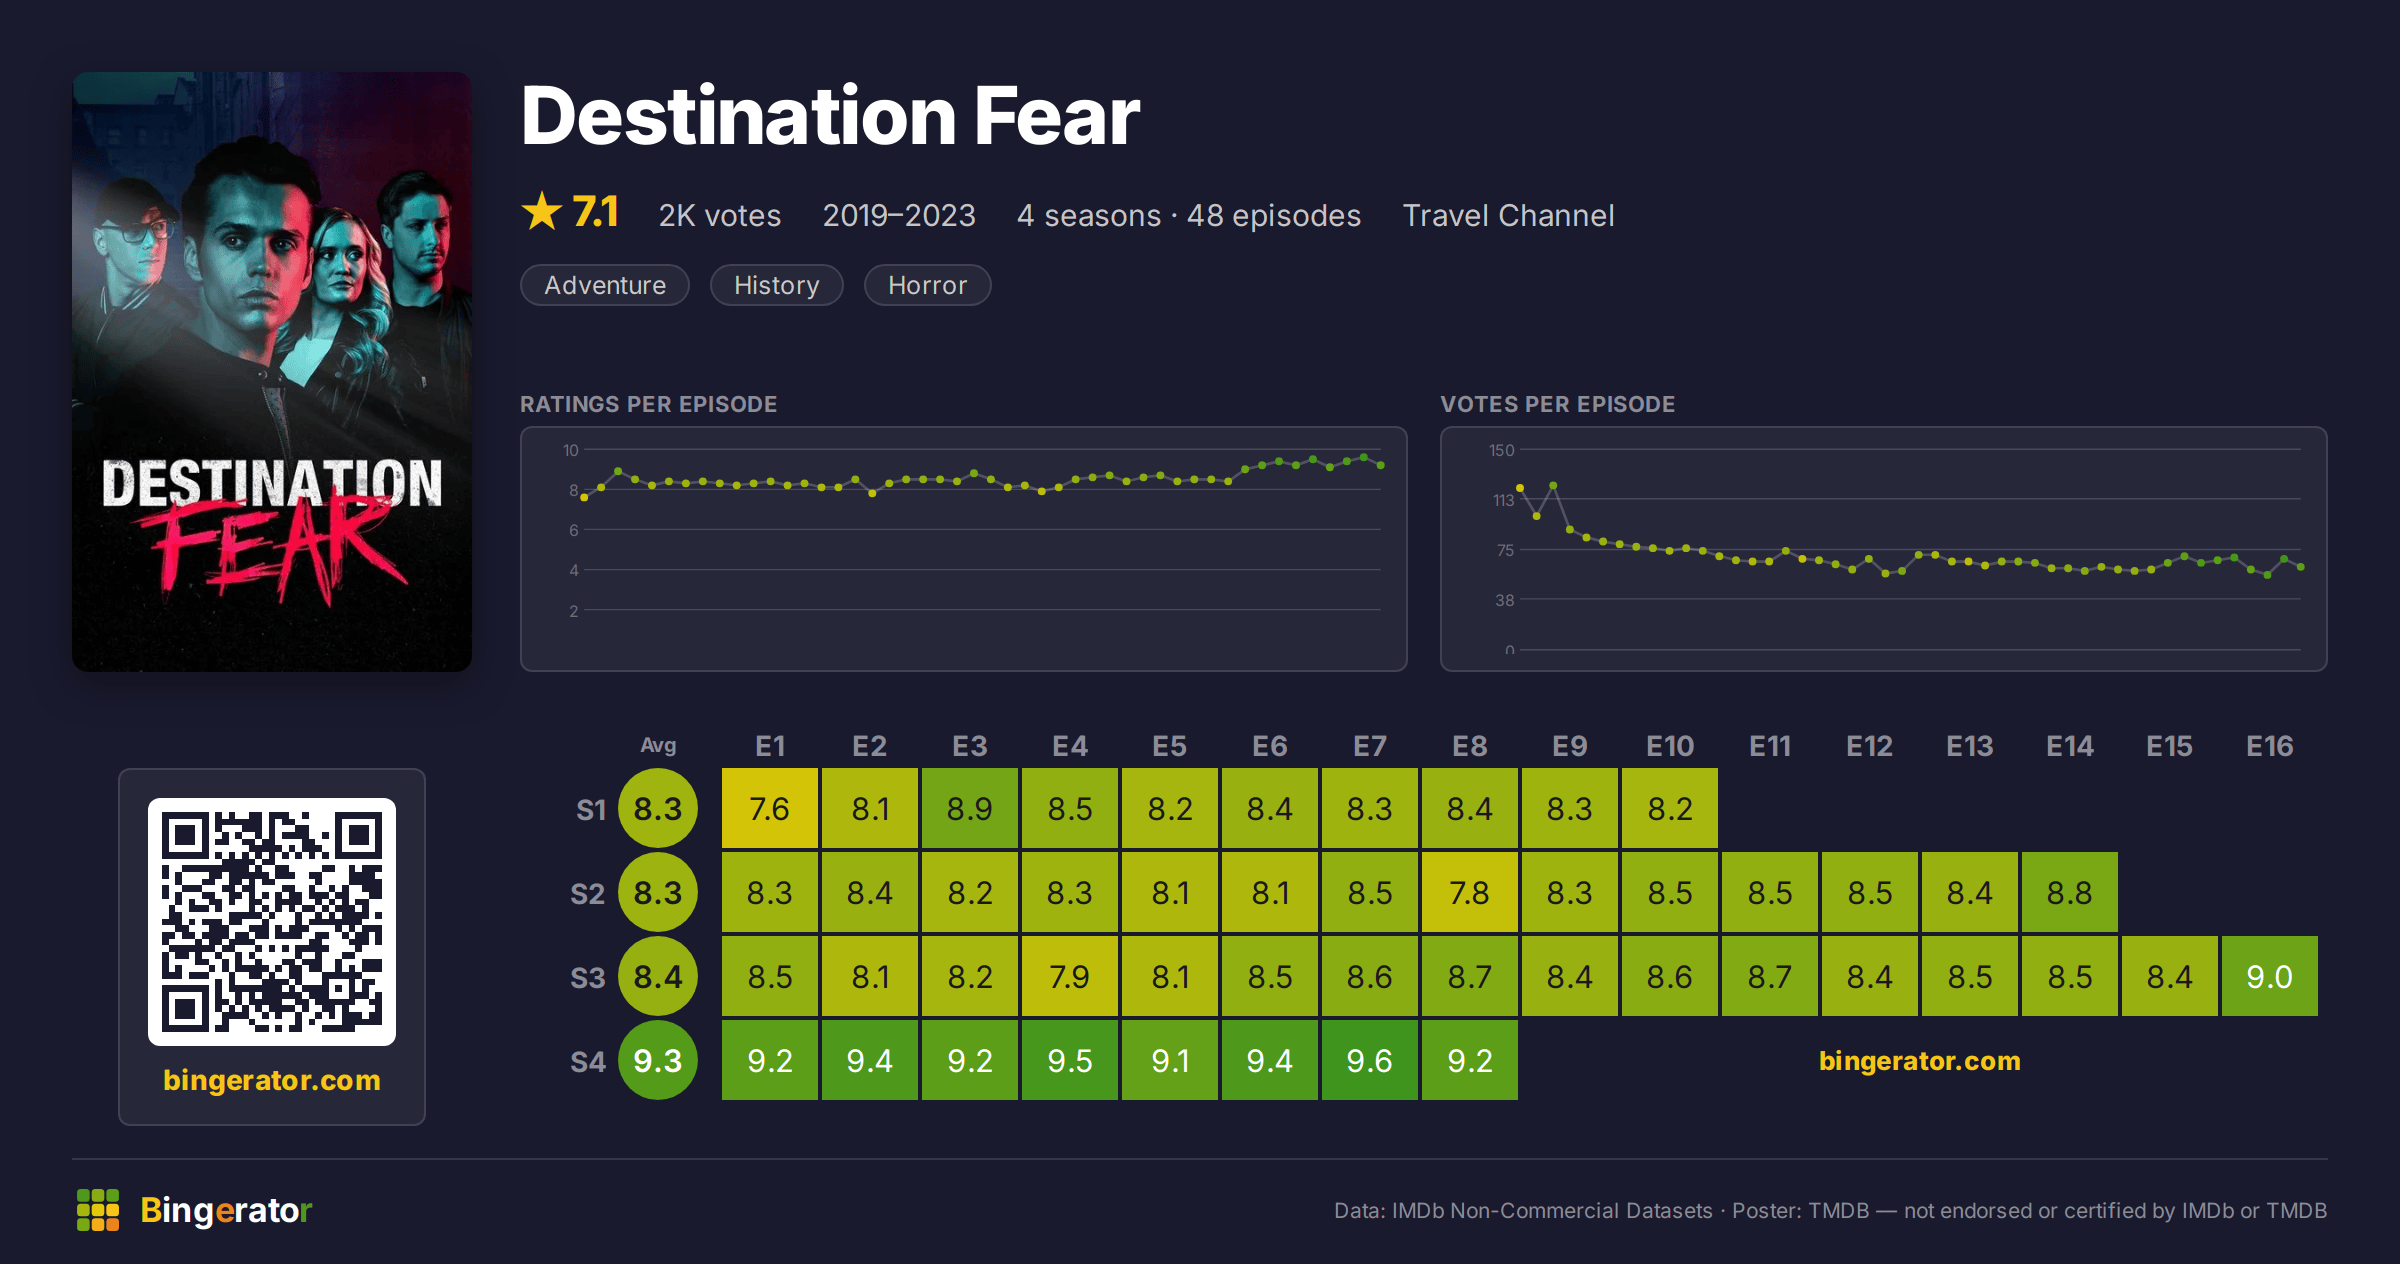The image size is (2400, 1264).
Task: Open the Destination Fear poster thumbnail
Action: 272,371
